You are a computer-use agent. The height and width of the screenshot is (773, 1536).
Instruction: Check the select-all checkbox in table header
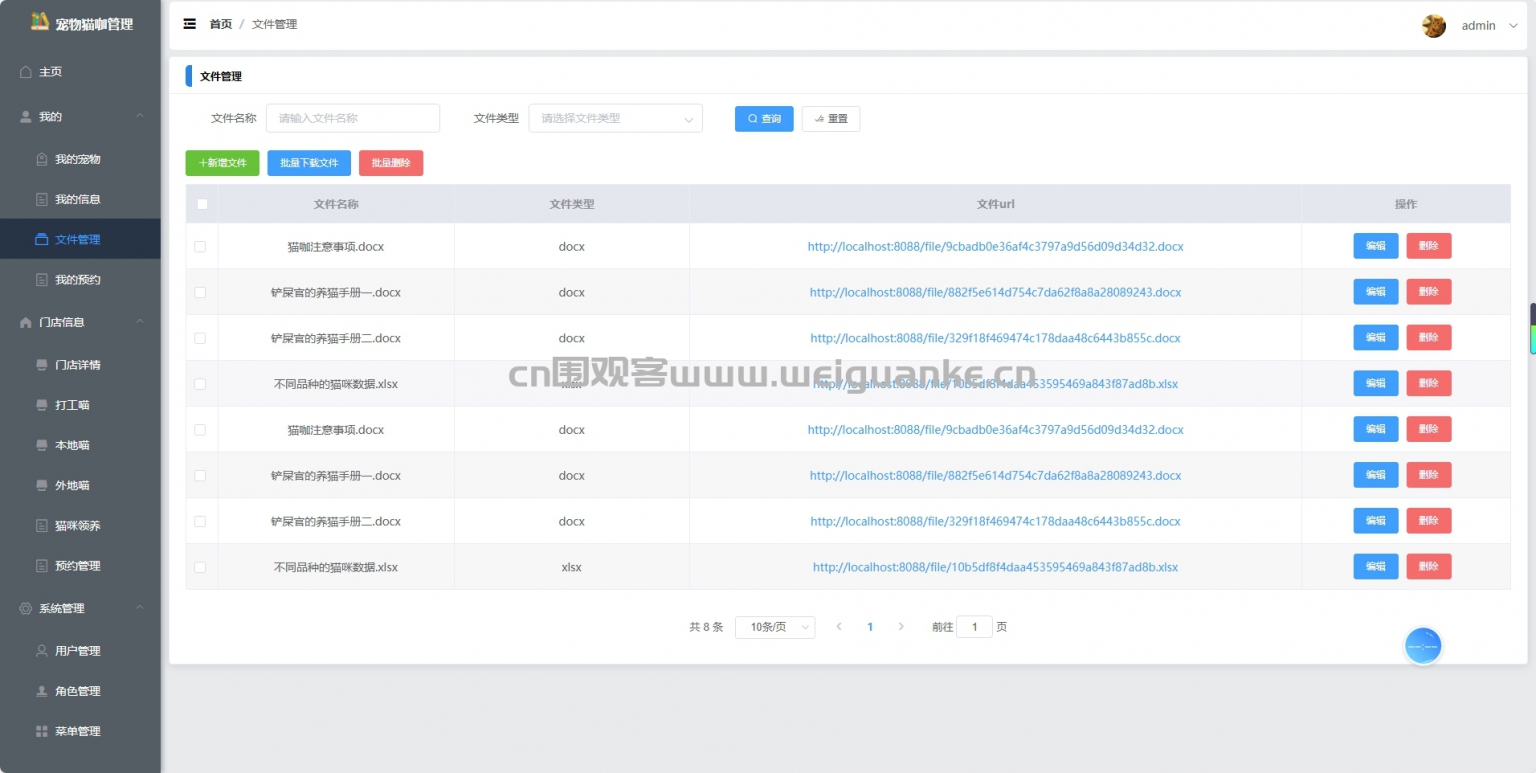201,203
